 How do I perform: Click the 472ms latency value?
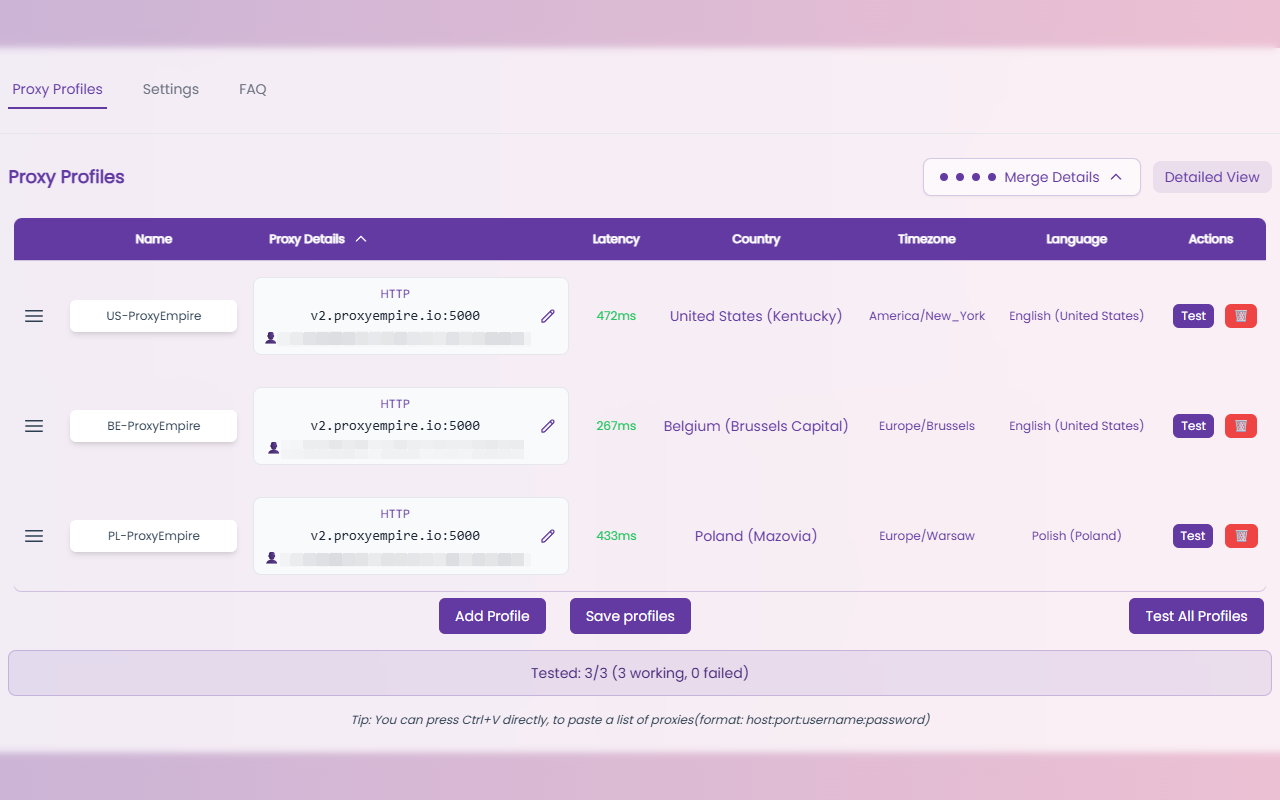point(616,316)
